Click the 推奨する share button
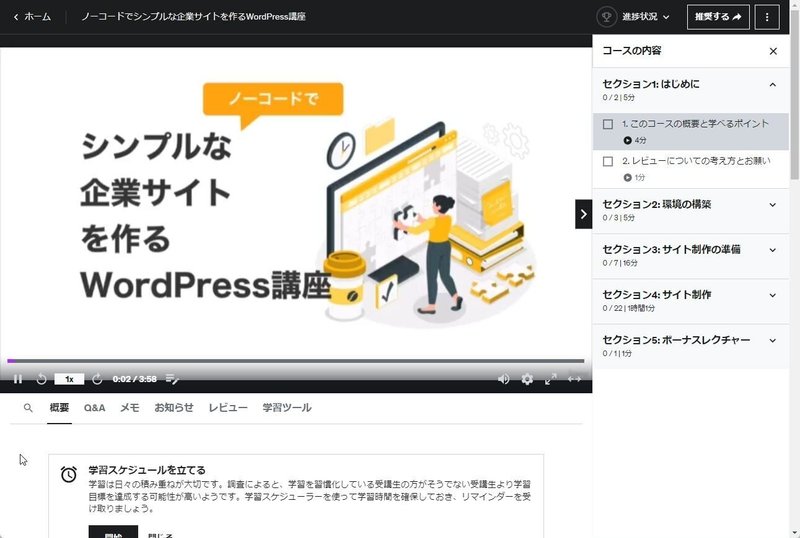 pos(718,17)
